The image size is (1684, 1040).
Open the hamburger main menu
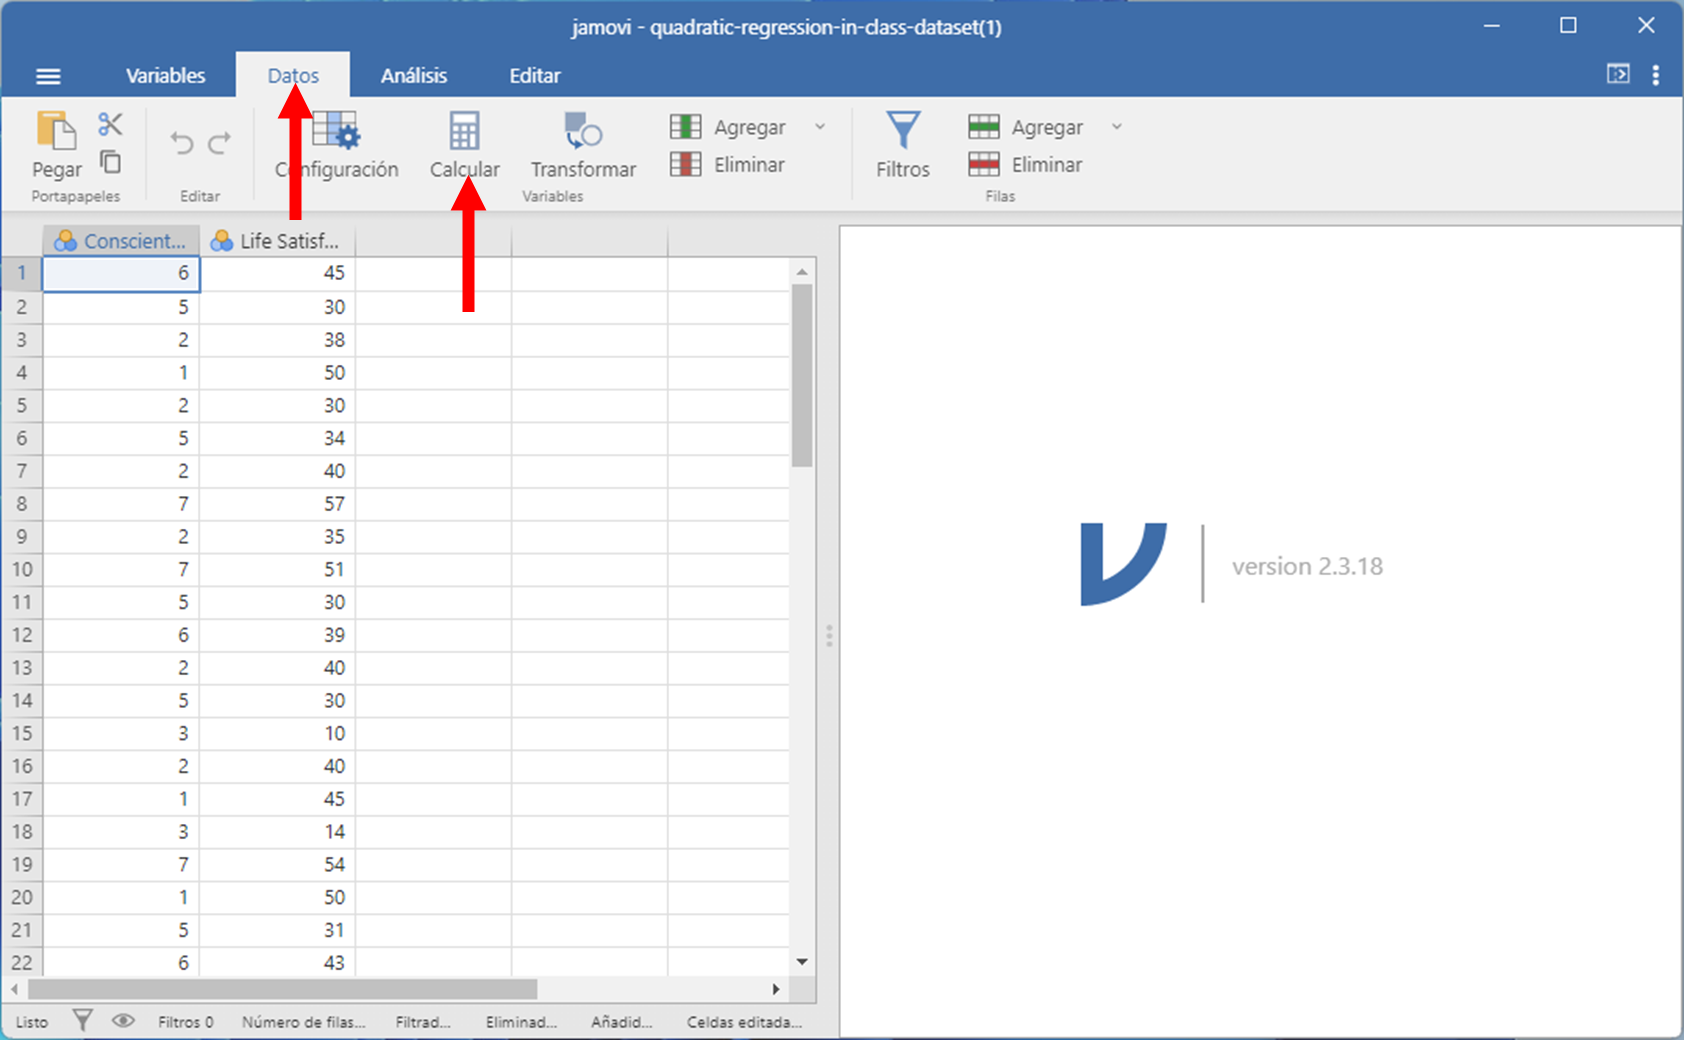tap(48, 76)
